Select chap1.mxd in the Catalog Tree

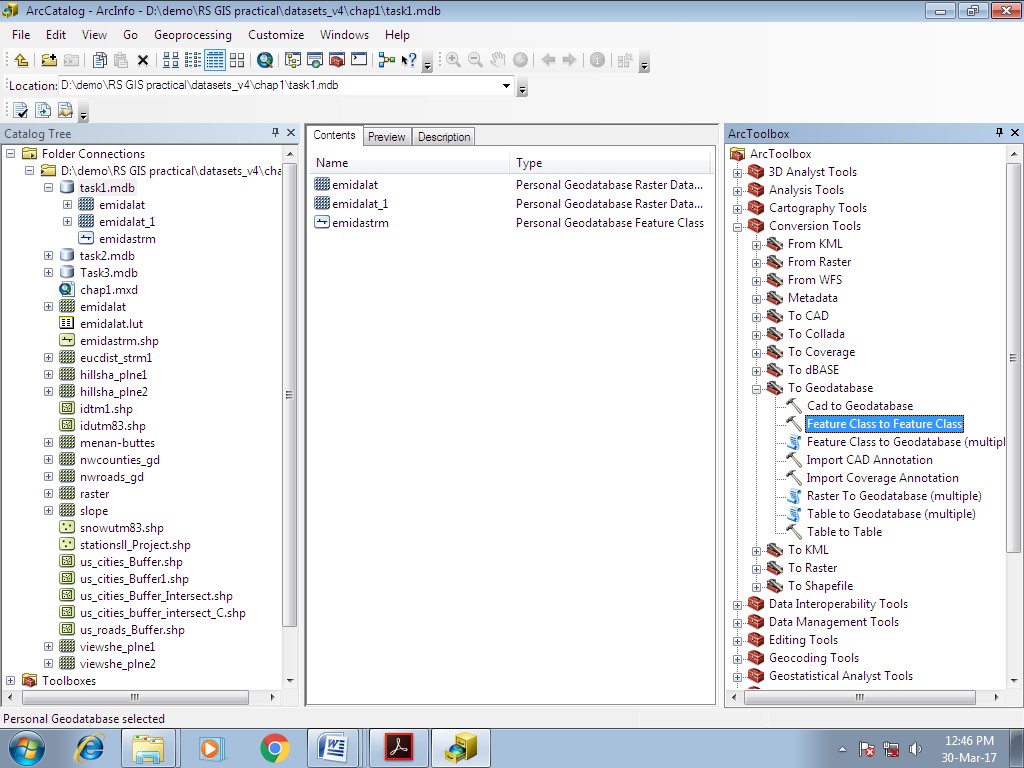108,289
